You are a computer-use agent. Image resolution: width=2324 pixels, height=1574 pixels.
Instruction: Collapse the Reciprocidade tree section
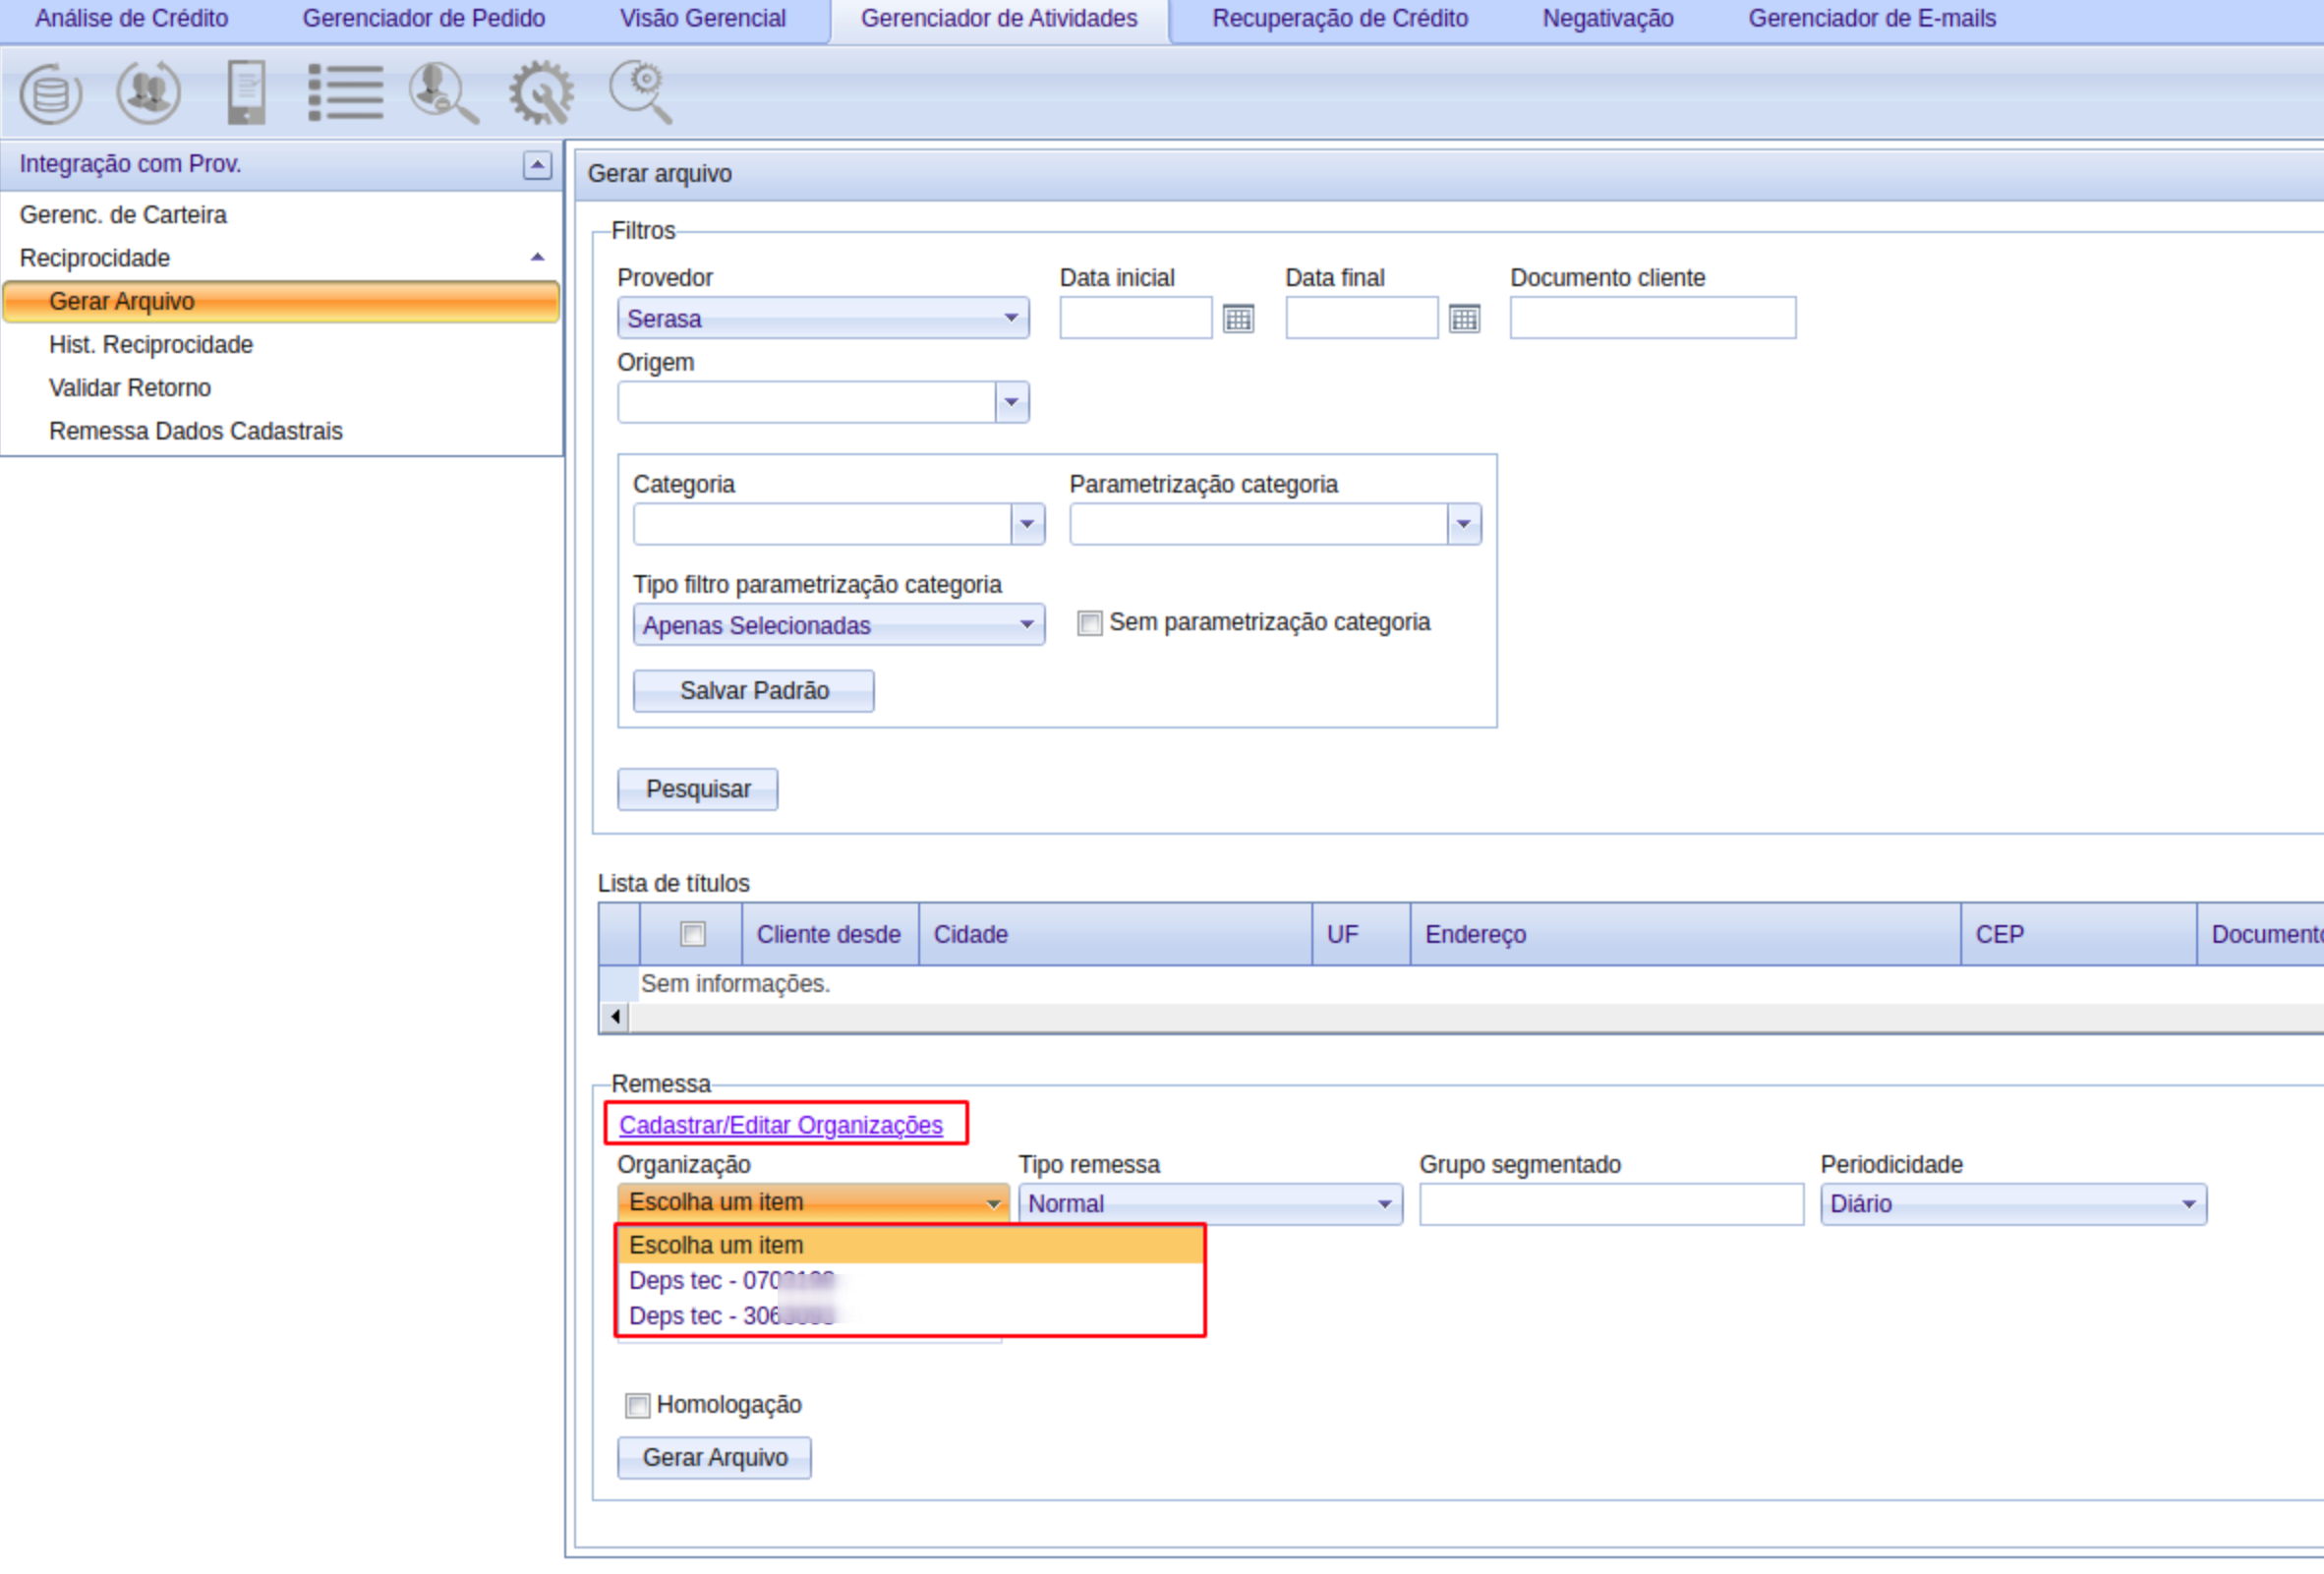coord(537,258)
